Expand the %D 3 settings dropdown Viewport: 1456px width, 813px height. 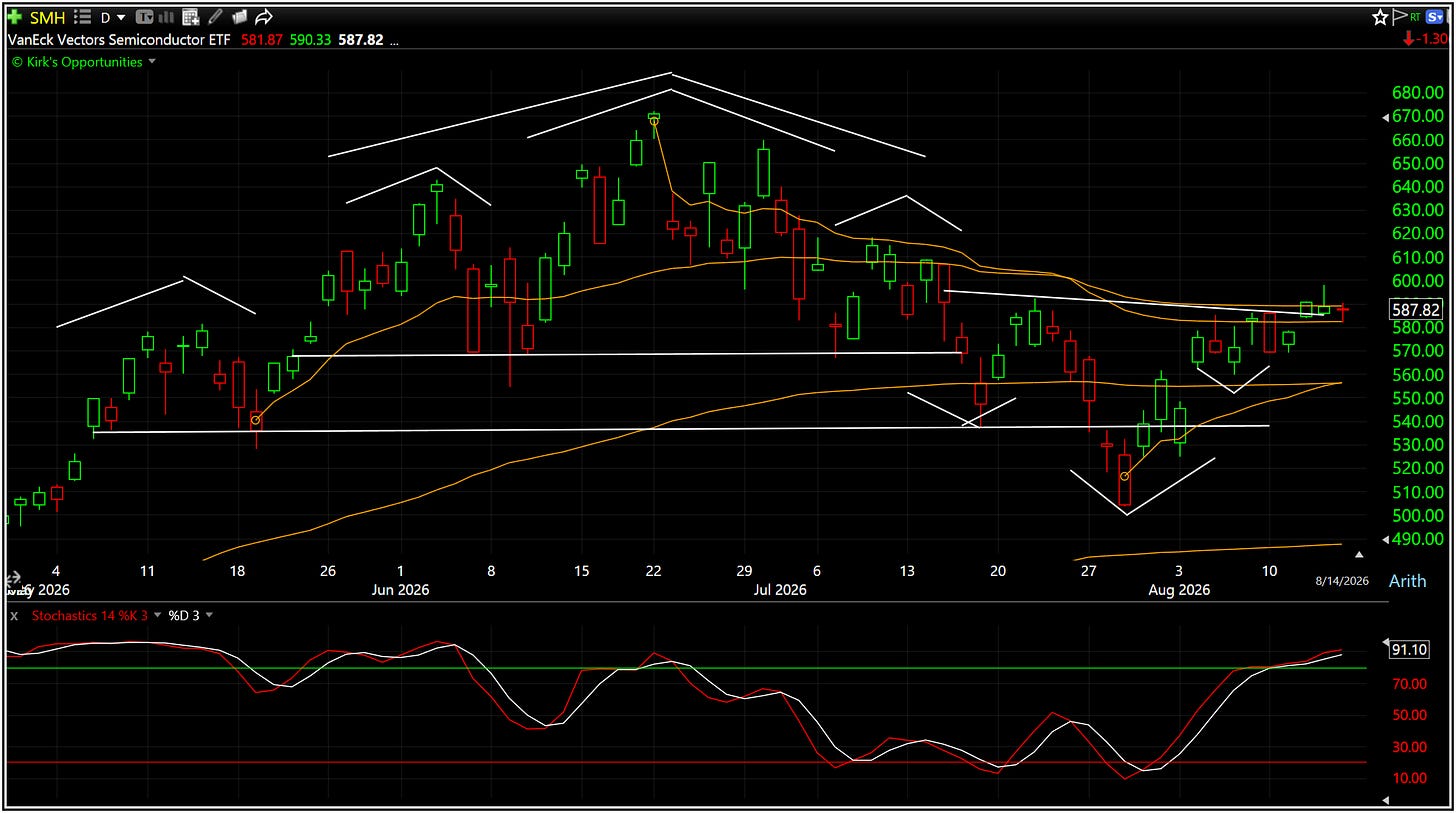(x=210, y=615)
